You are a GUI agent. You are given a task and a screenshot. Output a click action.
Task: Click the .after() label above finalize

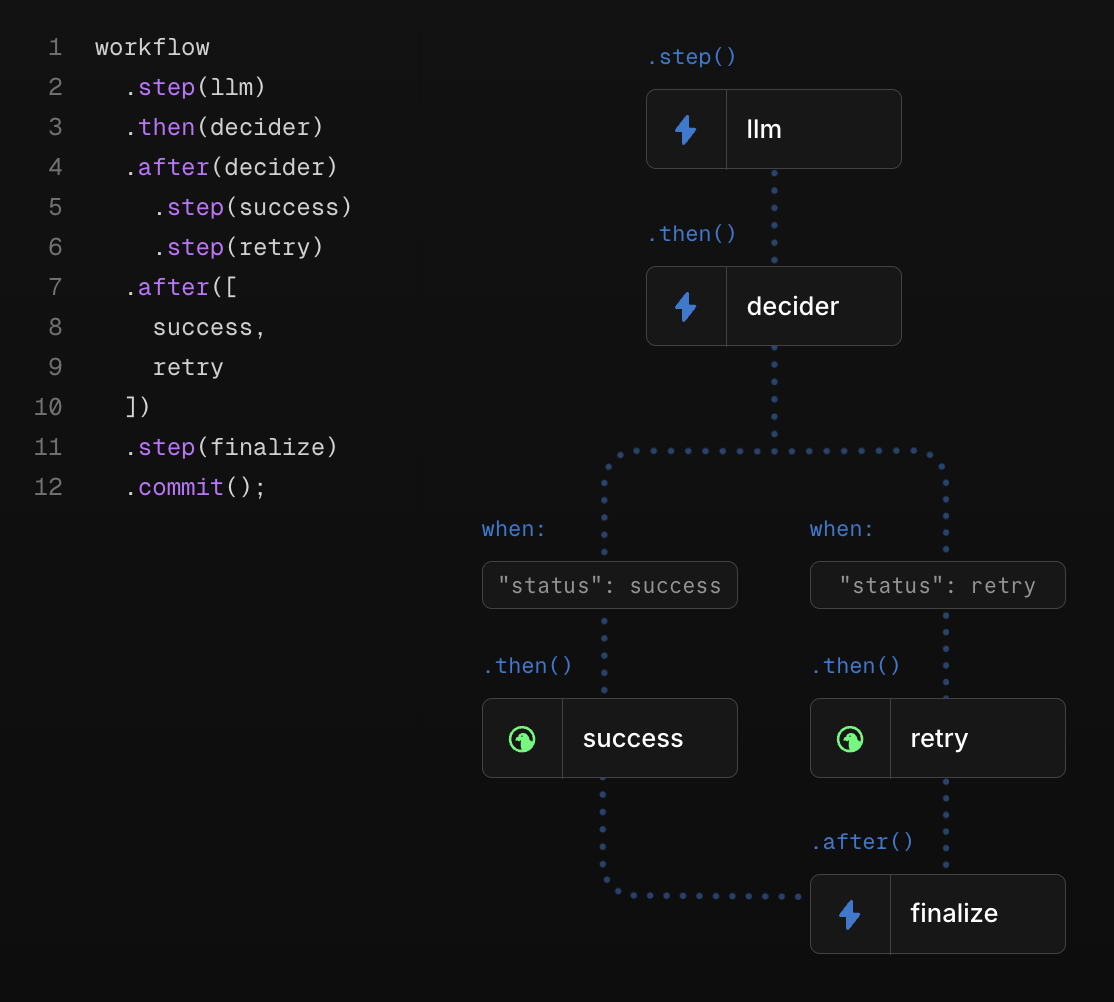click(861, 842)
